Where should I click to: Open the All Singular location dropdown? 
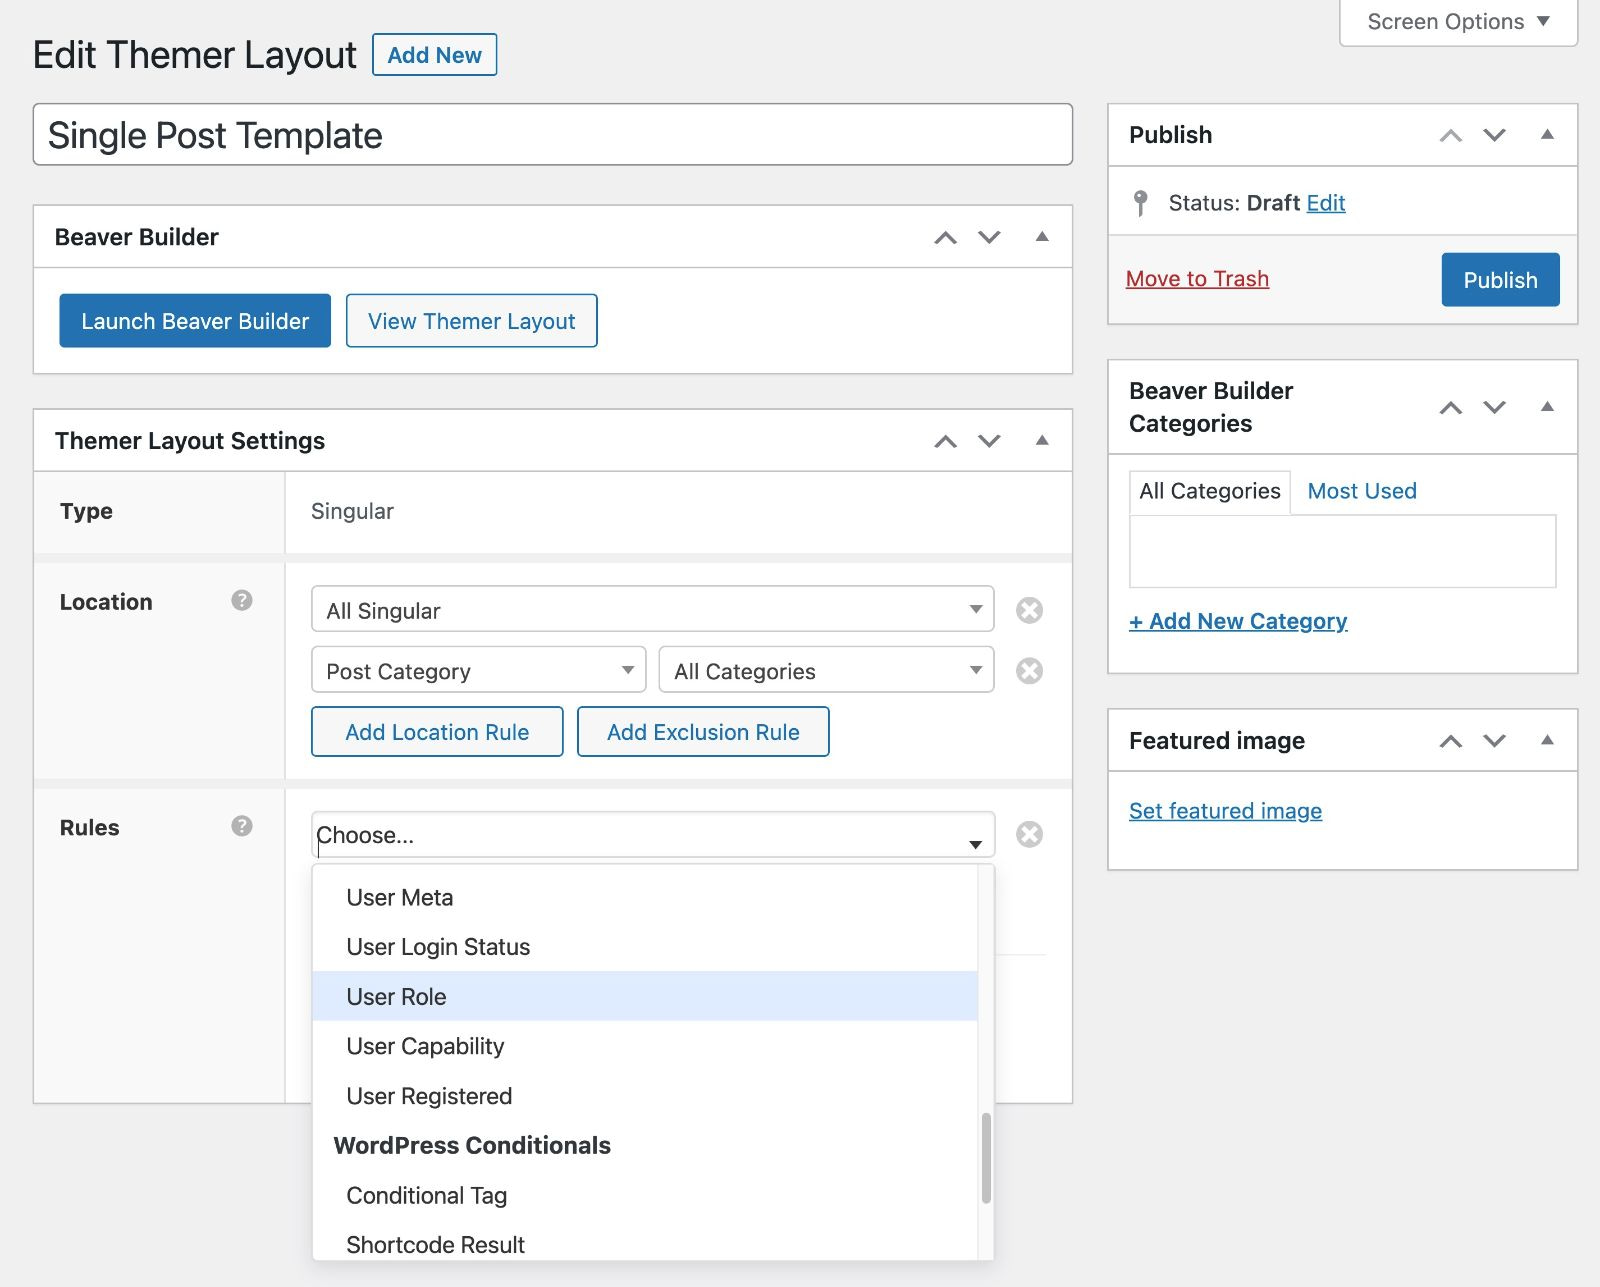pyautogui.click(x=652, y=610)
